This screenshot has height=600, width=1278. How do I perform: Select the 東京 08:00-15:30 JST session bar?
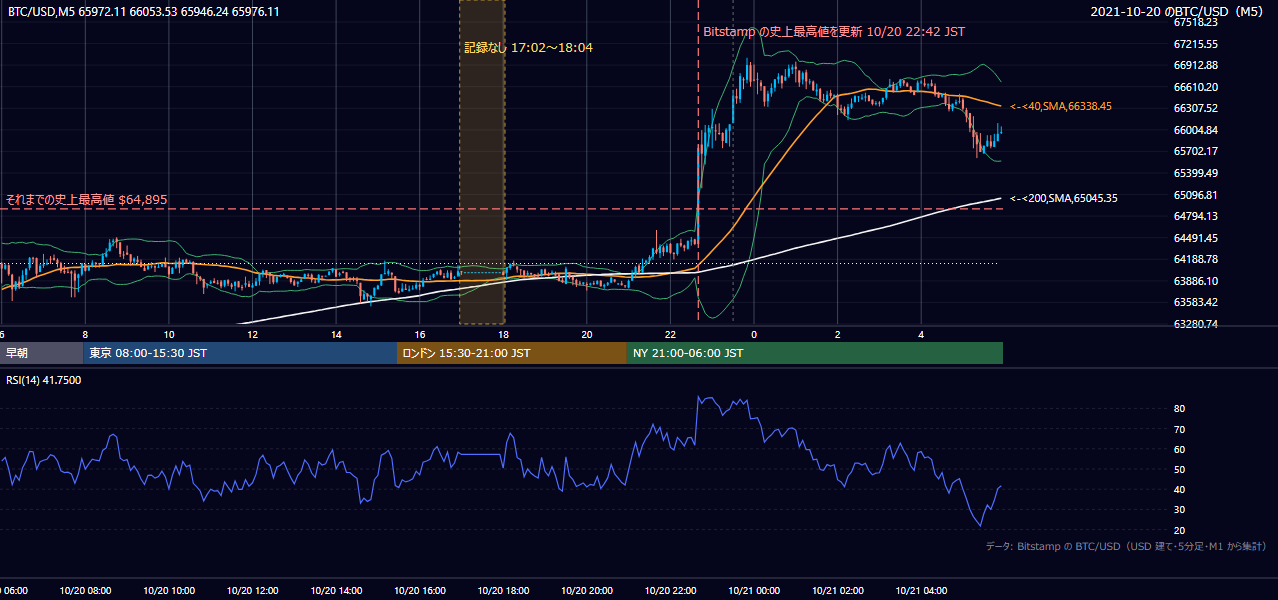(x=240, y=353)
